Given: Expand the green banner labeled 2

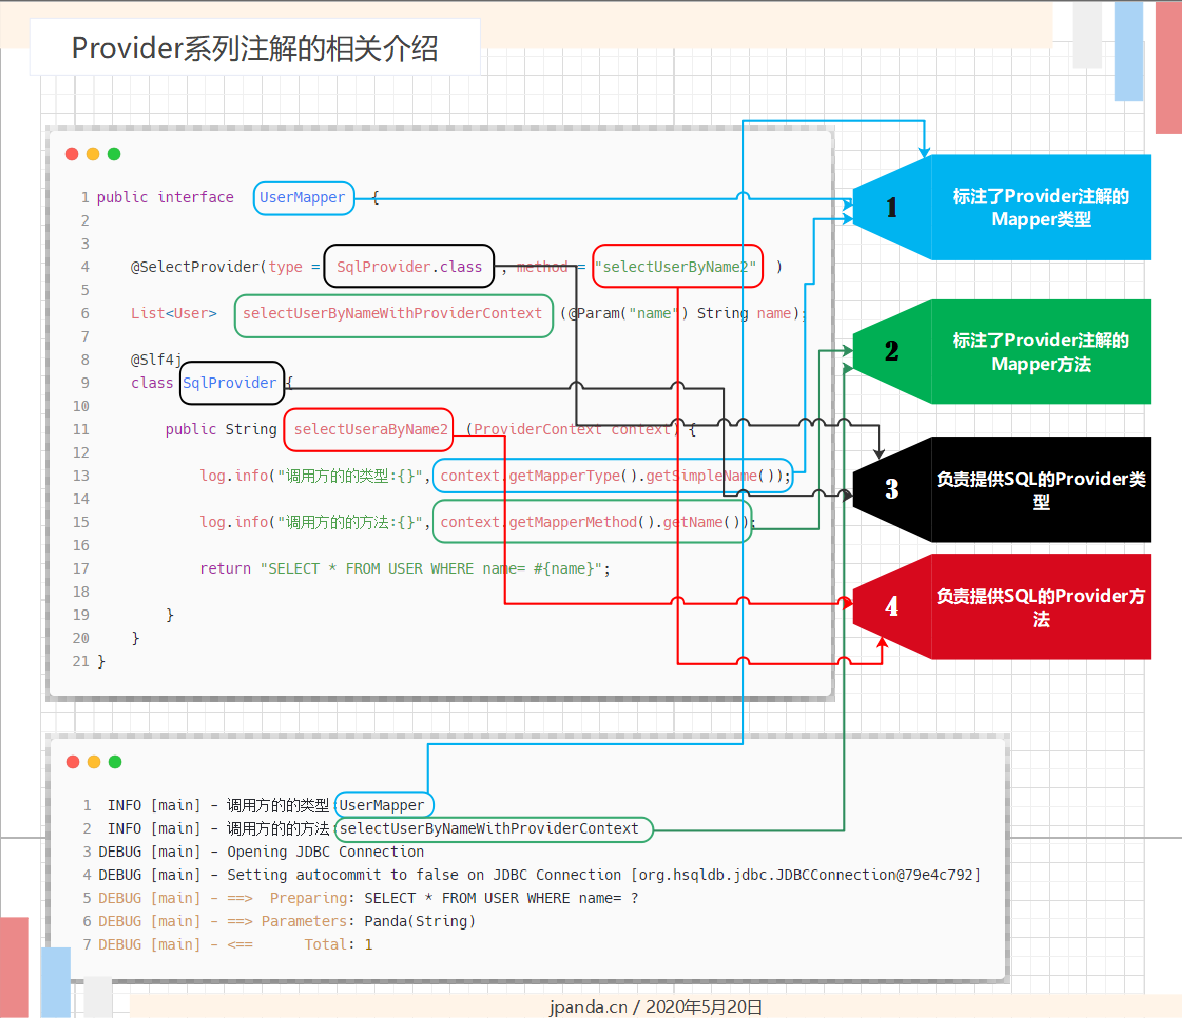Looking at the screenshot, I should [1000, 352].
